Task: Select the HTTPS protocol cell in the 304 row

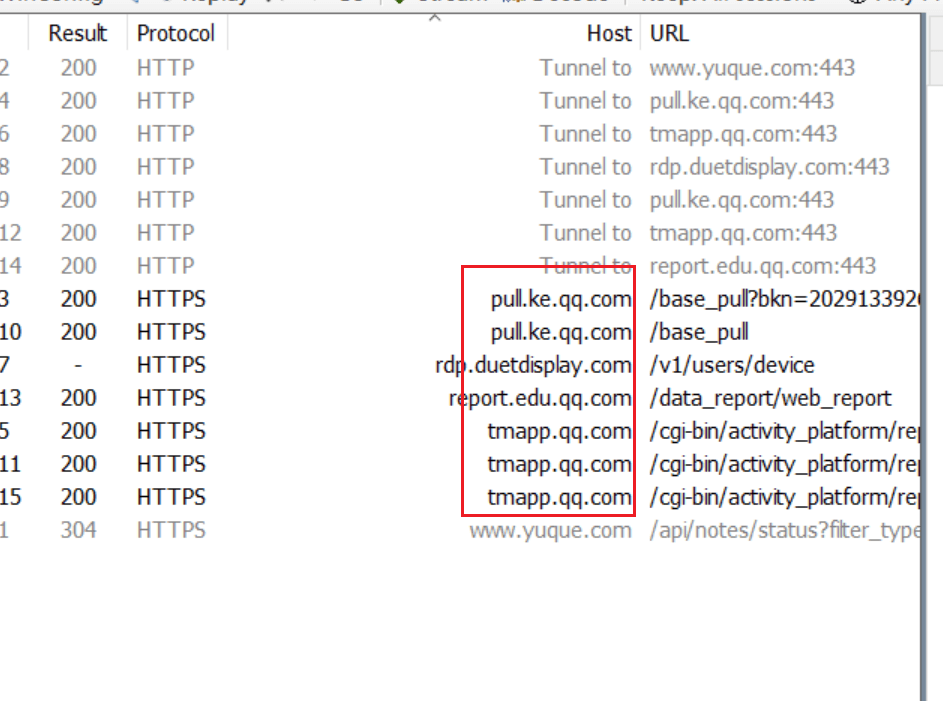Action: pos(171,531)
